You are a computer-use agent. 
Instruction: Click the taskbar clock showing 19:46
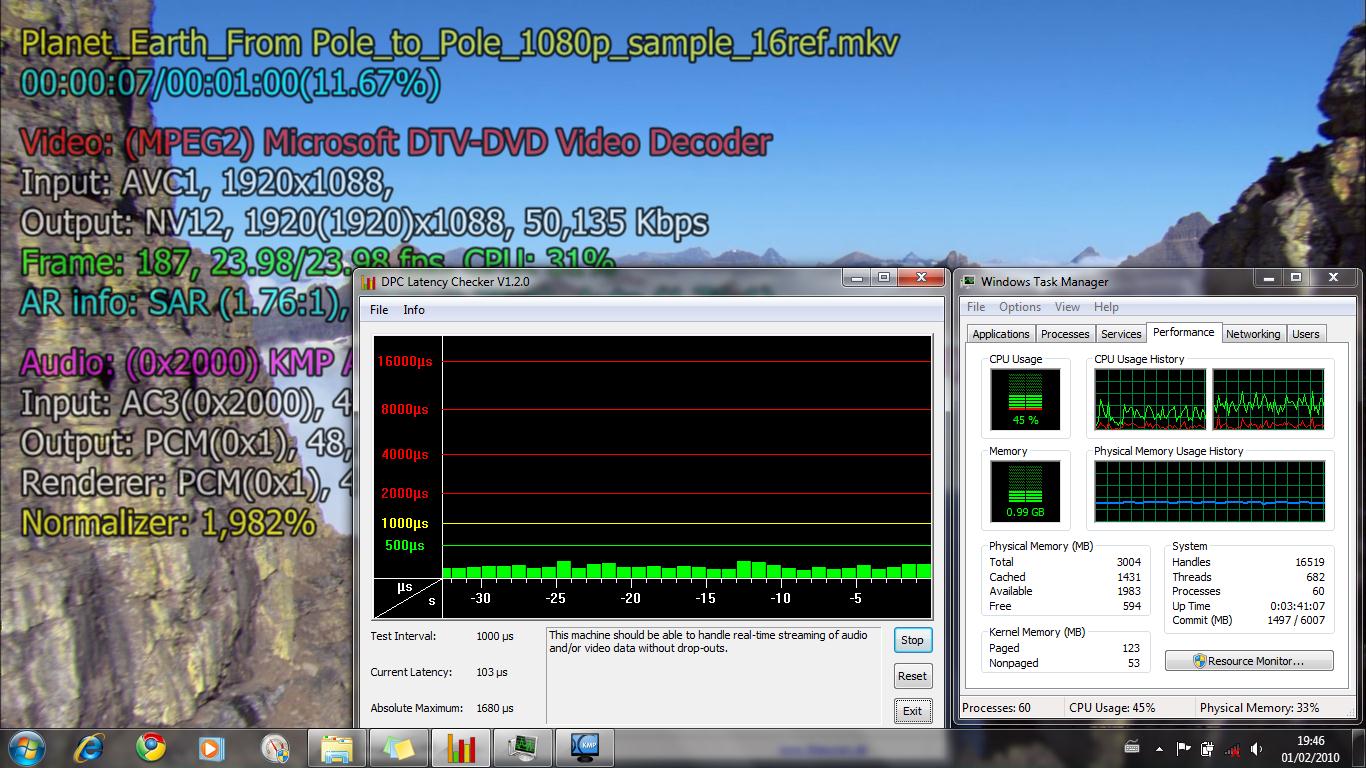coord(1310,748)
